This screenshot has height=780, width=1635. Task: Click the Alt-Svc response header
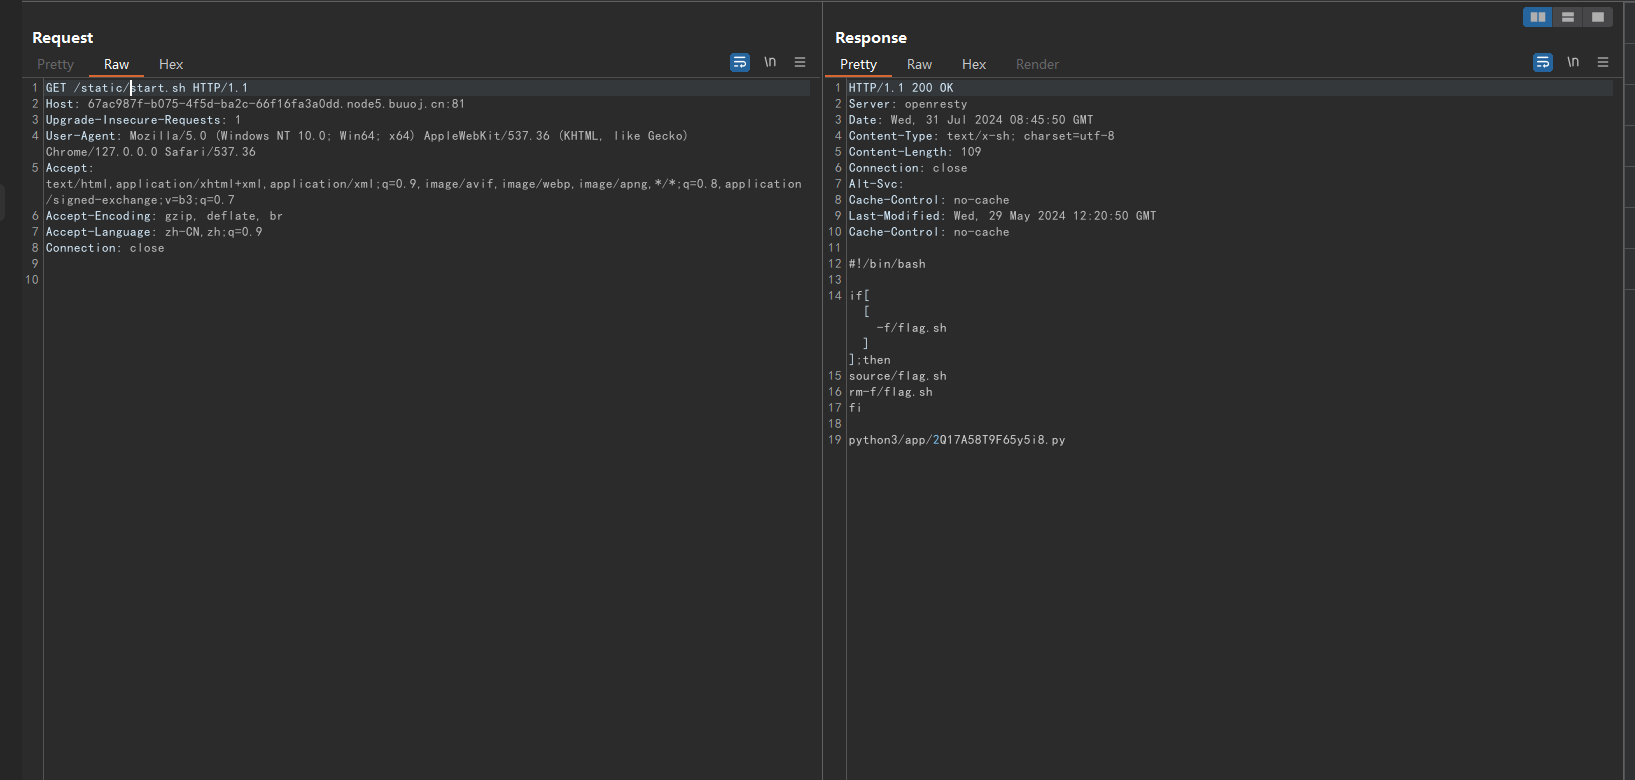(x=876, y=184)
